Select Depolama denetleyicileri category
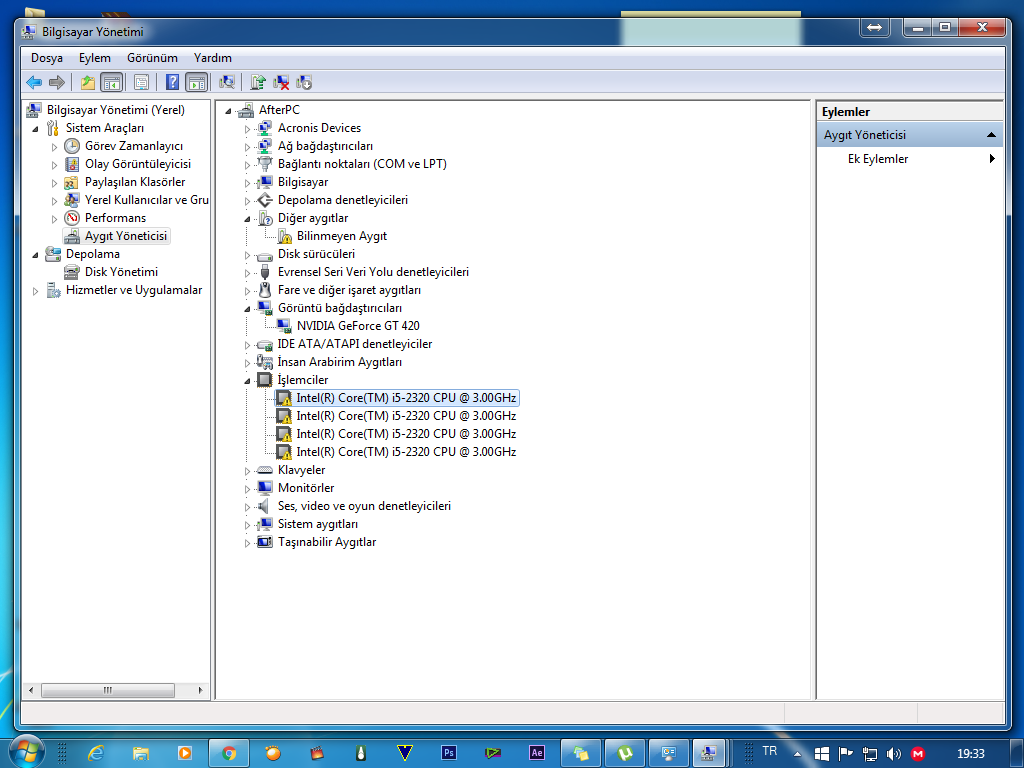 click(x=343, y=200)
